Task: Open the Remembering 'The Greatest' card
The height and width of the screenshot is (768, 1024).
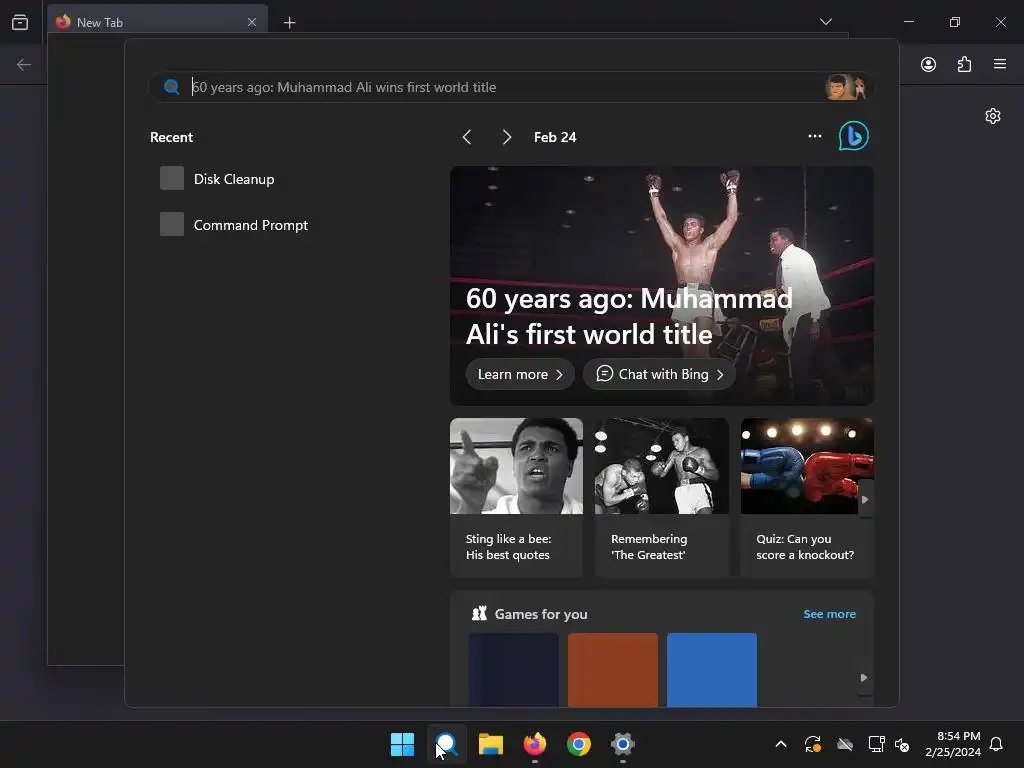Action: click(662, 498)
